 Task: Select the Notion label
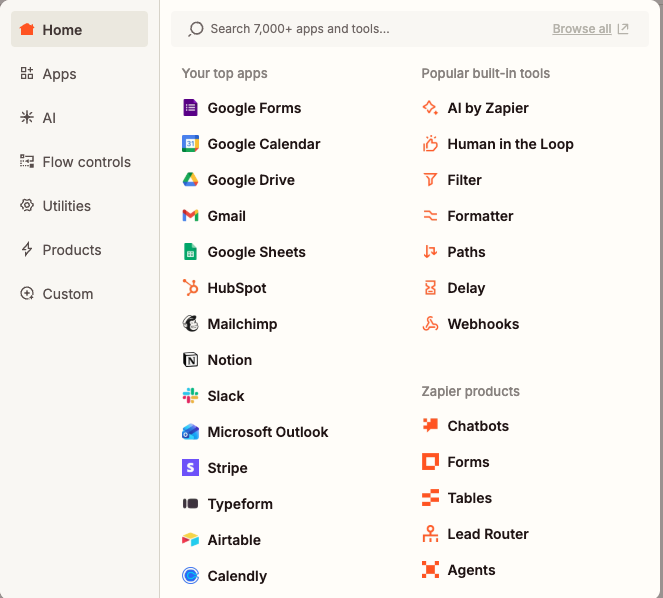point(230,360)
